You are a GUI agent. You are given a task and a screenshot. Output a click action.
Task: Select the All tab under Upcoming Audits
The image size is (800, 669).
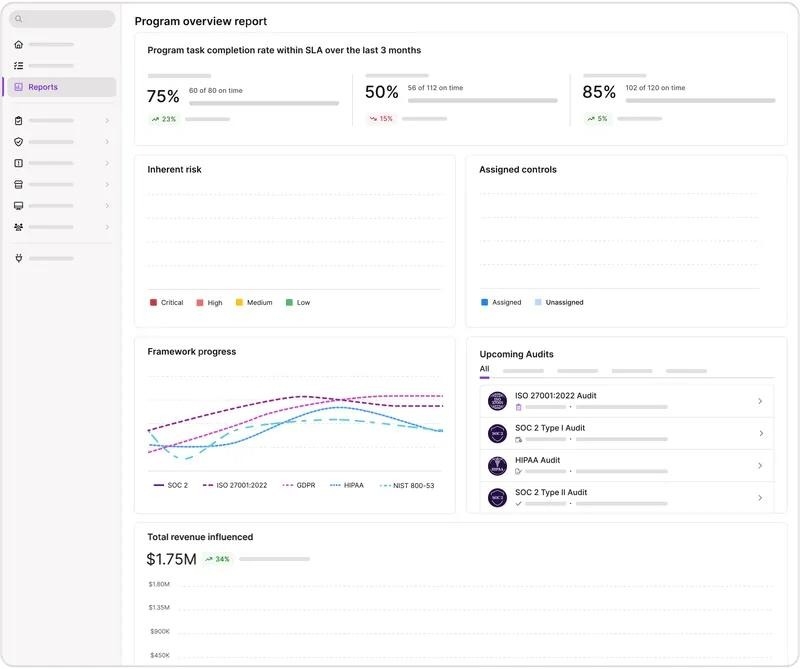point(484,369)
